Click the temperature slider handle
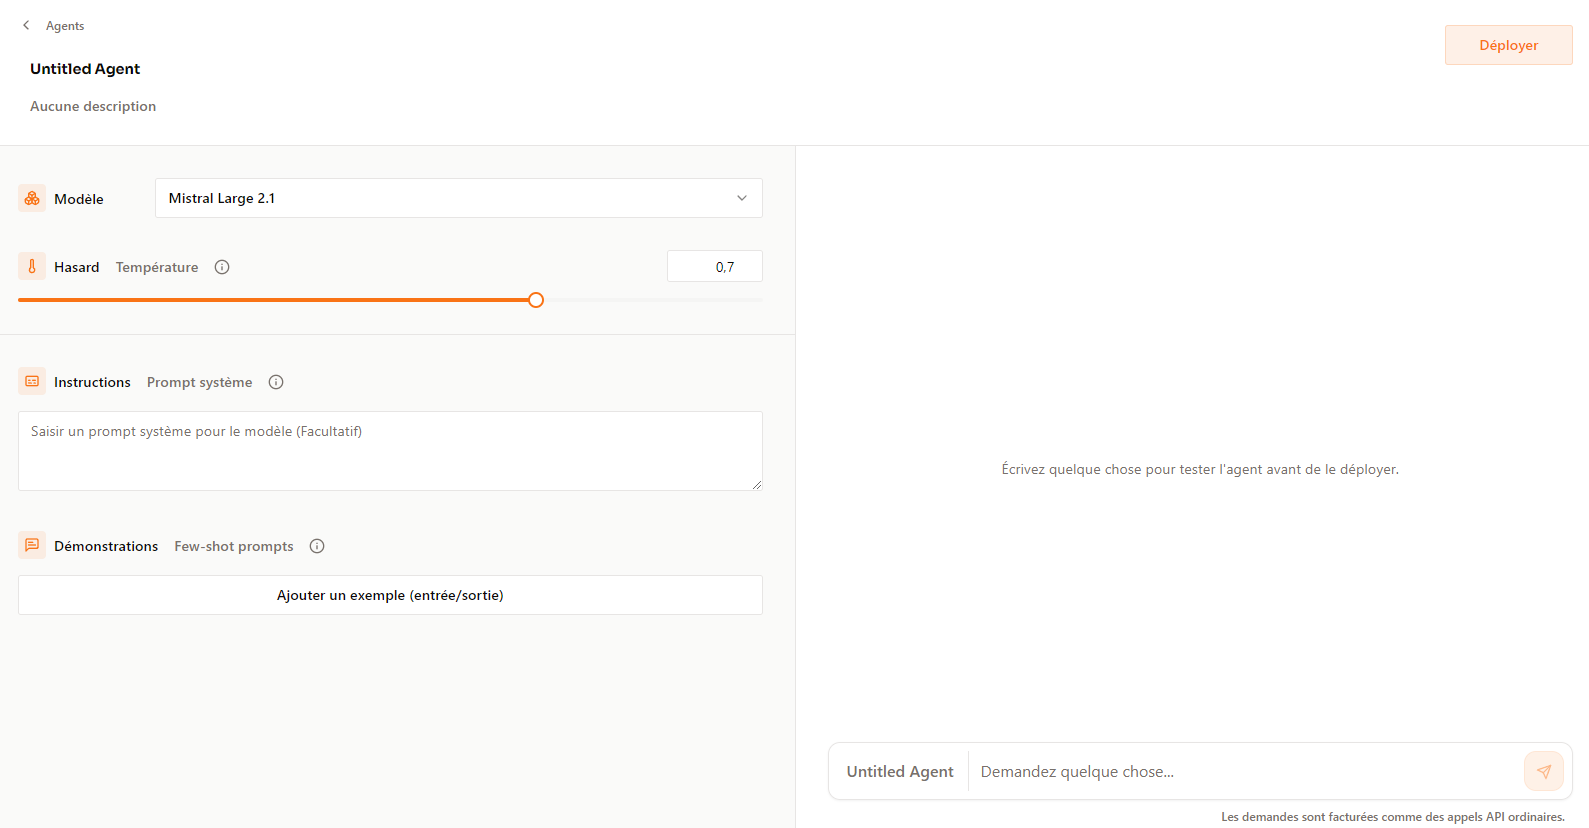The width and height of the screenshot is (1589, 828). (536, 300)
